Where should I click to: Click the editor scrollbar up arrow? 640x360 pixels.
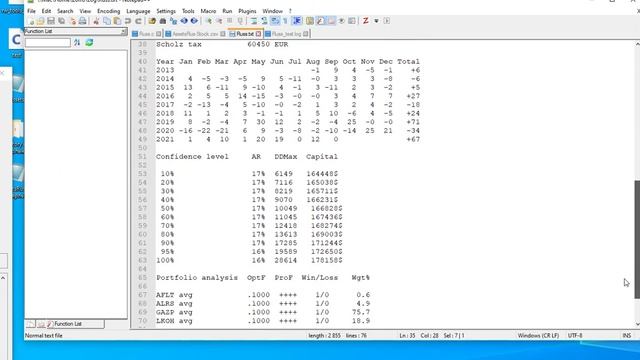[x=637, y=44]
